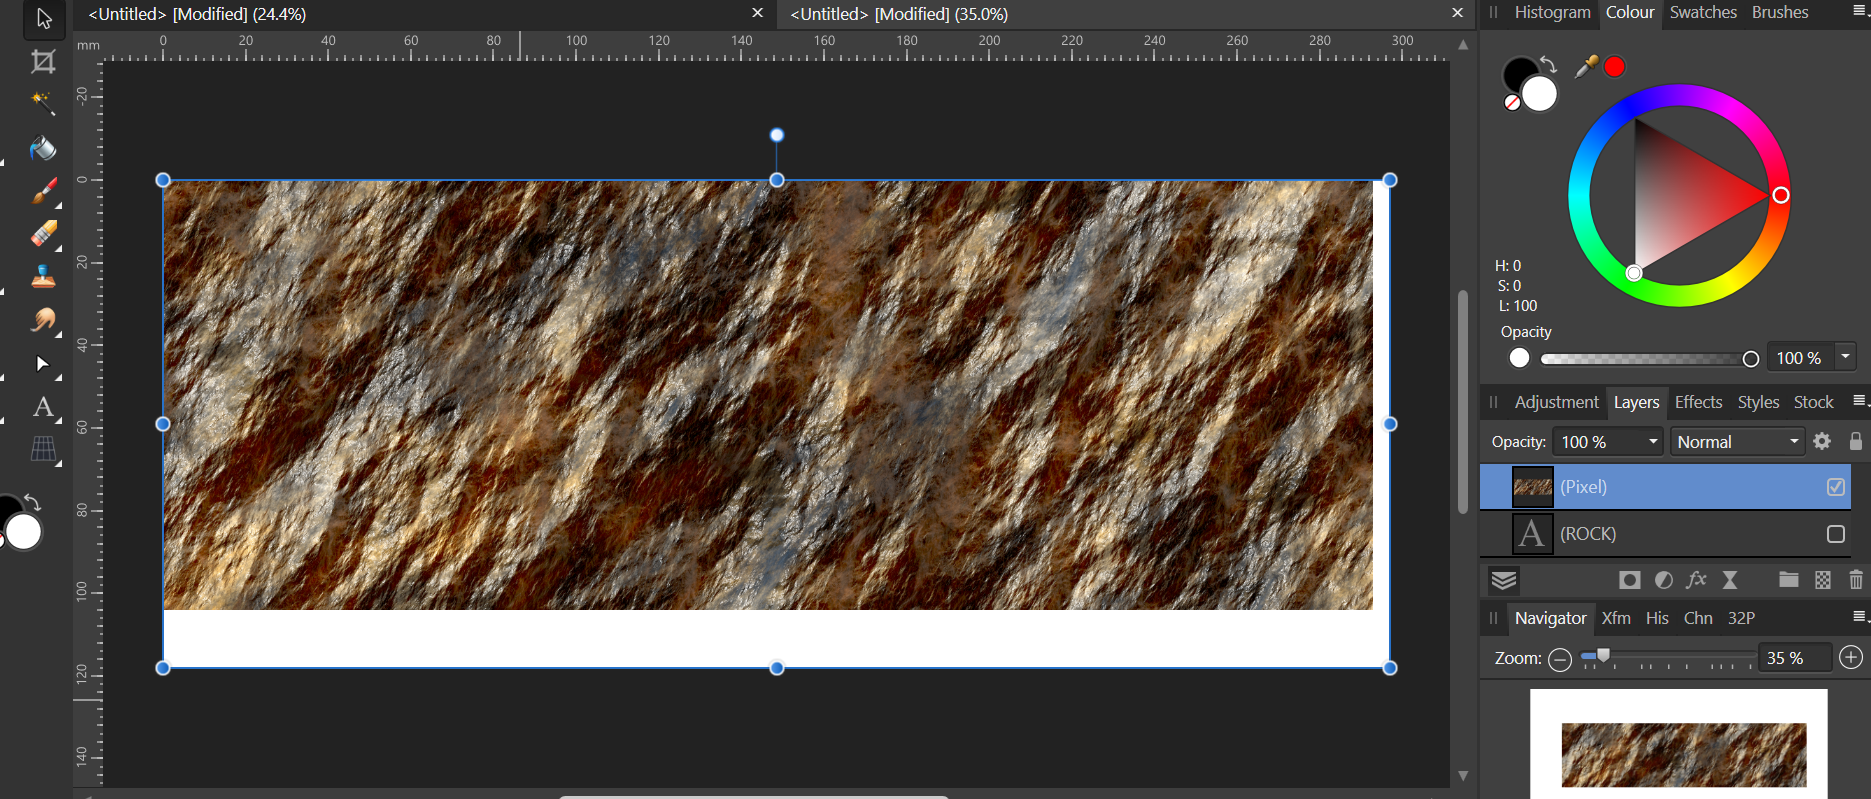Click the red recent colour swatch
This screenshot has height=799, width=1871.
(1614, 67)
